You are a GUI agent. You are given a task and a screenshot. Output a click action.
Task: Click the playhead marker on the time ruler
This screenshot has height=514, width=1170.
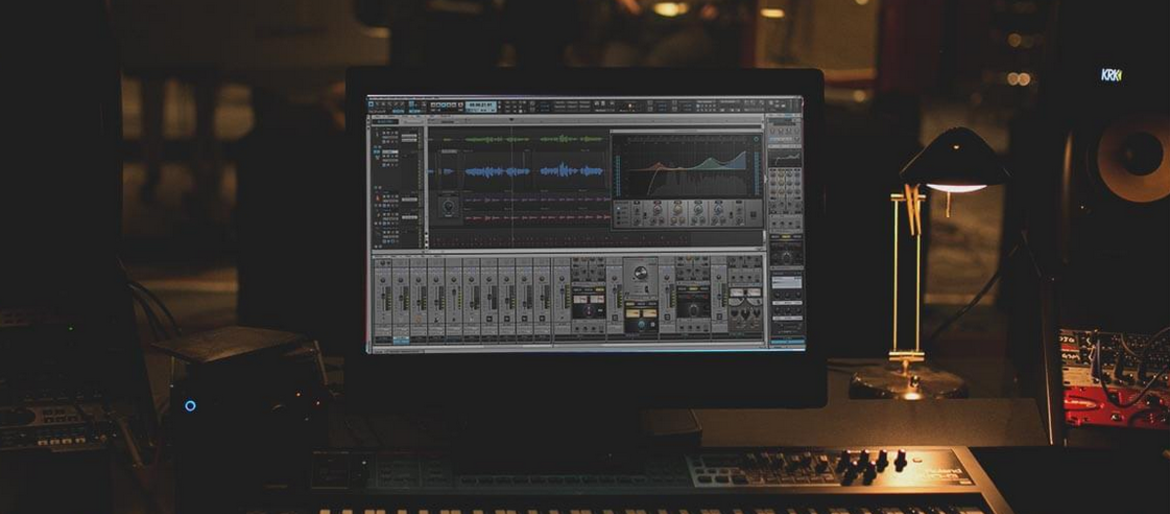point(512,120)
